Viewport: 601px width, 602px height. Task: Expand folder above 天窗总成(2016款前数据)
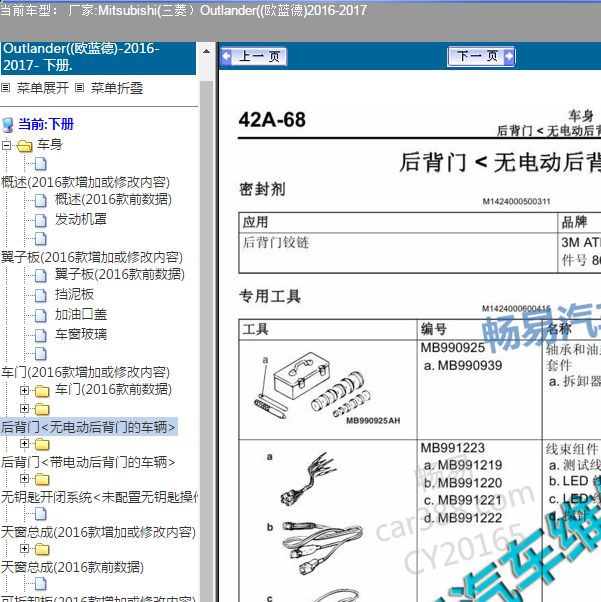point(25,549)
